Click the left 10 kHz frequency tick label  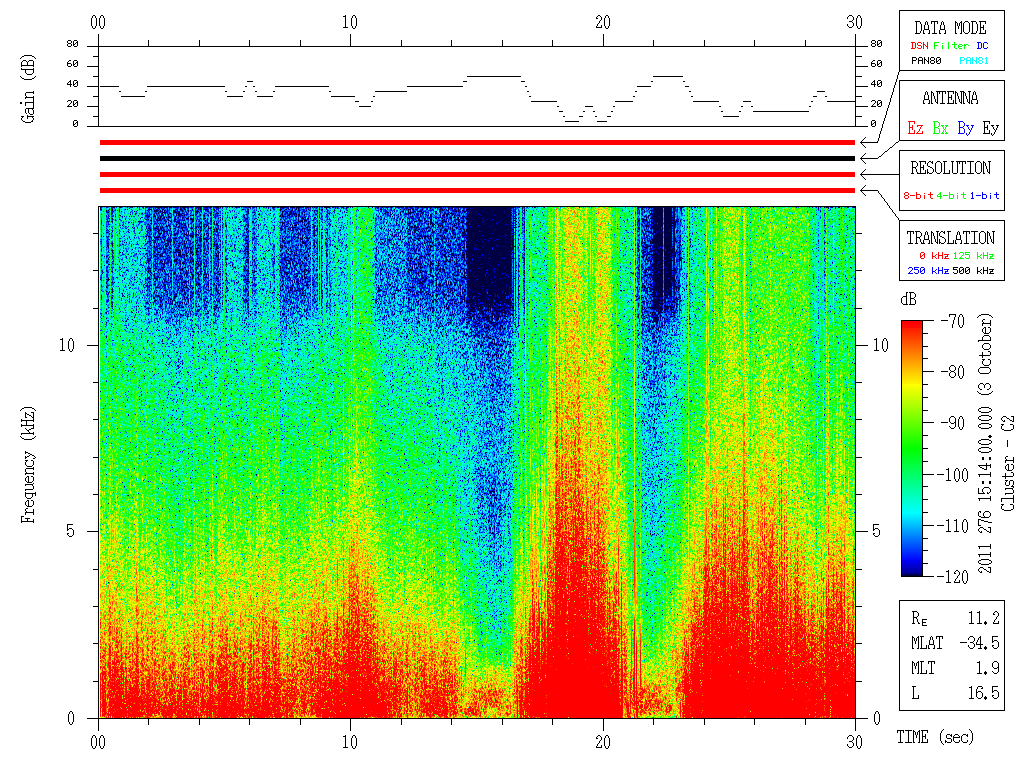coord(67,345)
